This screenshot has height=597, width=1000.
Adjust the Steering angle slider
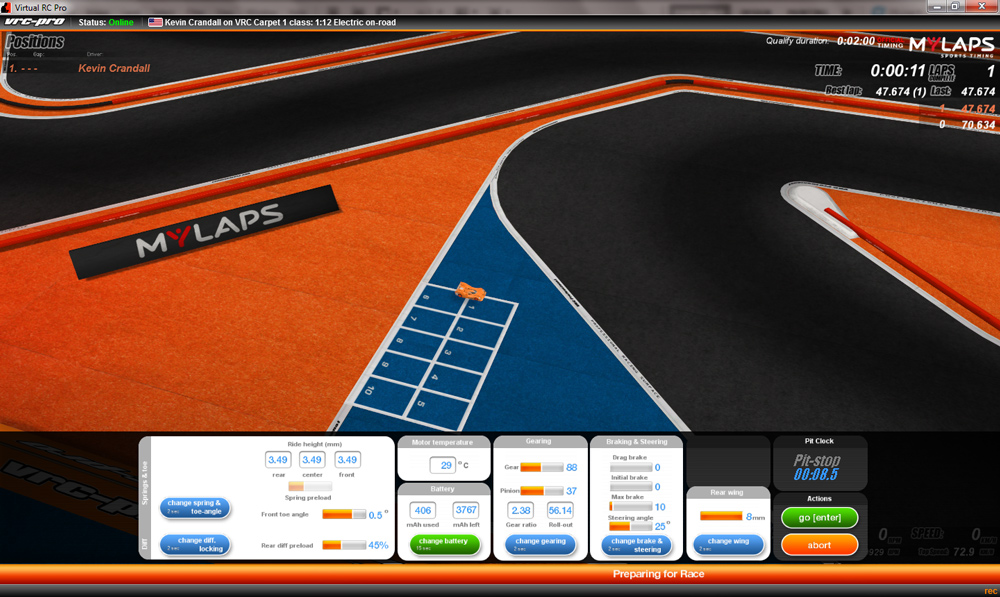tap(631, 526)
